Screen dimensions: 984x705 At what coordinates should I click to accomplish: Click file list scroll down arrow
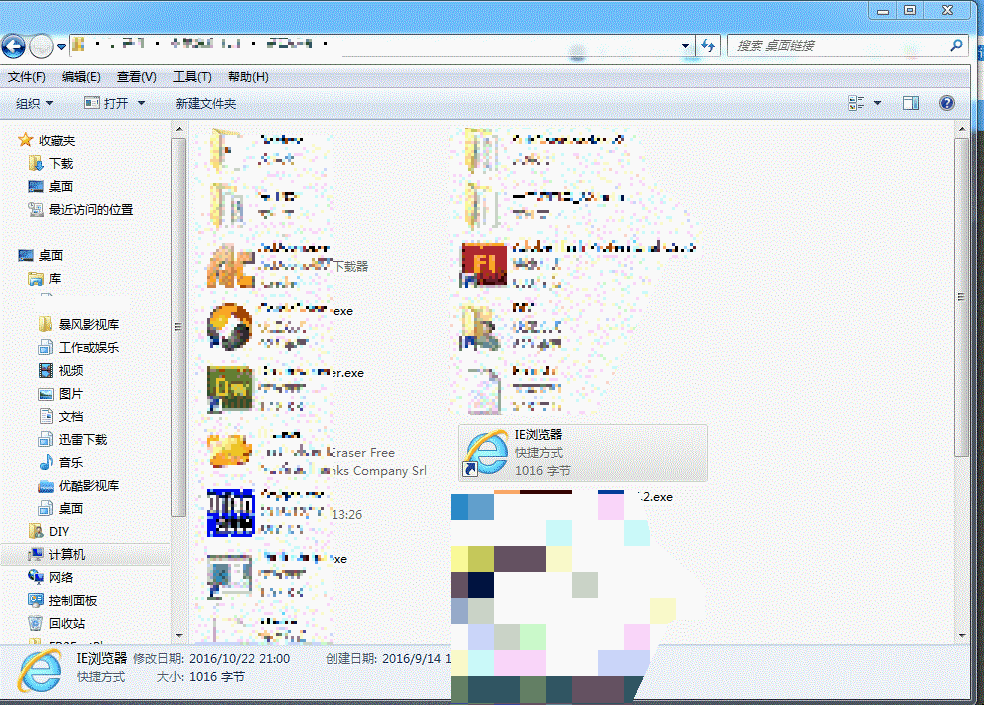coord(961,636)
